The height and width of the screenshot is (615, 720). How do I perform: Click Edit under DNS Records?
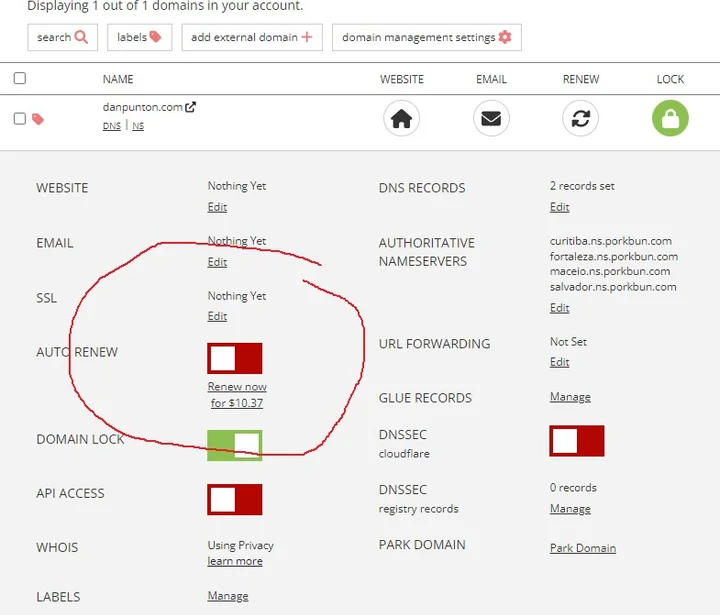click(x=559, y=207)
